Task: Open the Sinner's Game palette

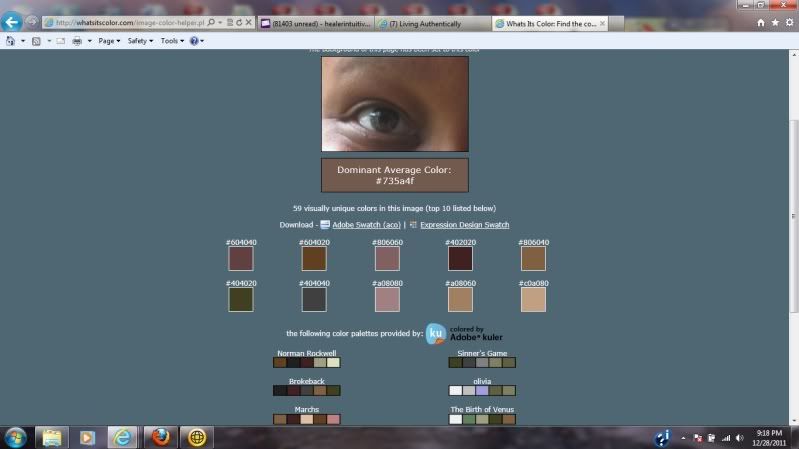Action: pos(482,362)
